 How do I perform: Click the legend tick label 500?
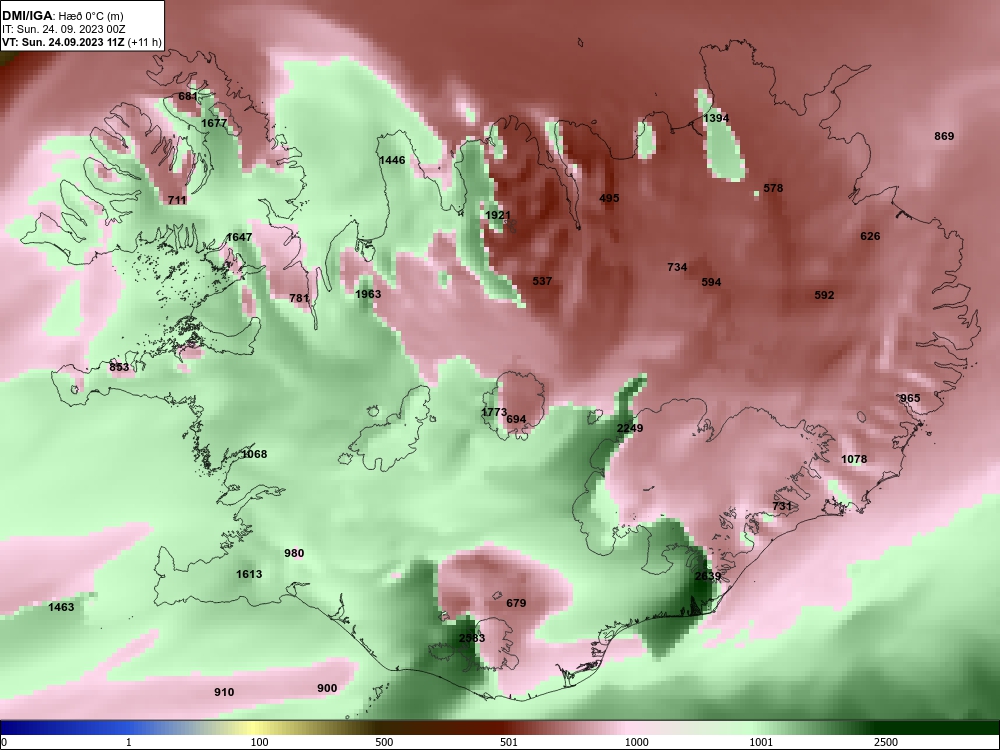[x=384, y=742]
